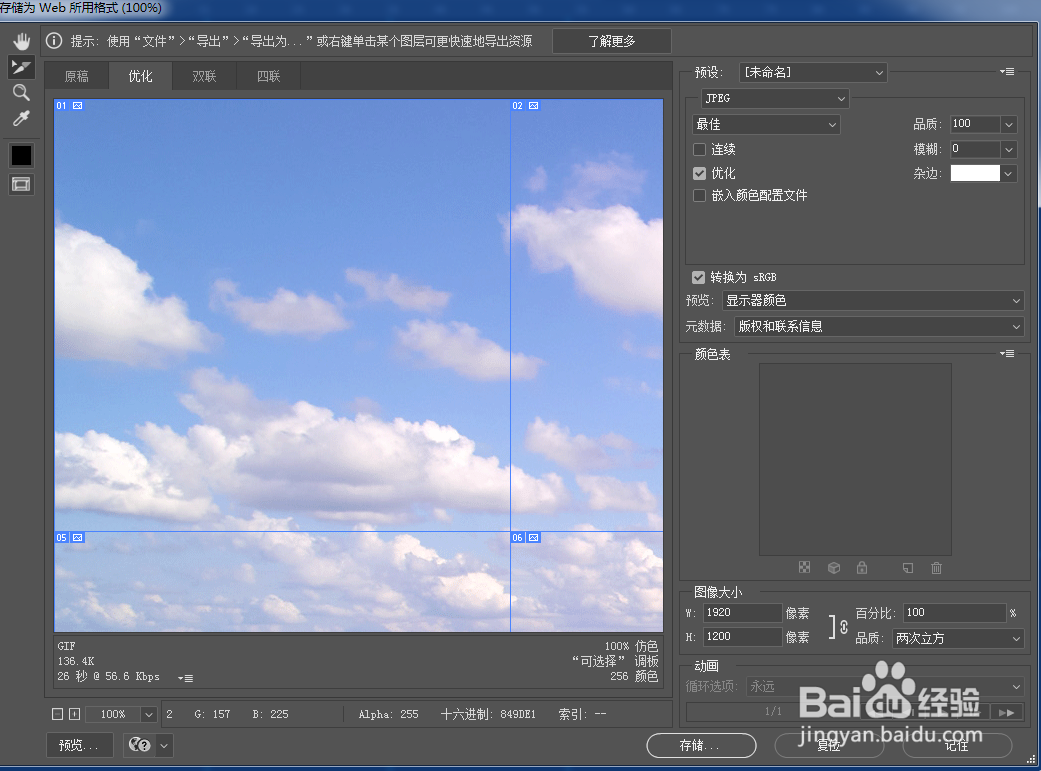Viewport: 1041px width, 771px height.
Task: Click the new color icon
Action: [908, 568]
